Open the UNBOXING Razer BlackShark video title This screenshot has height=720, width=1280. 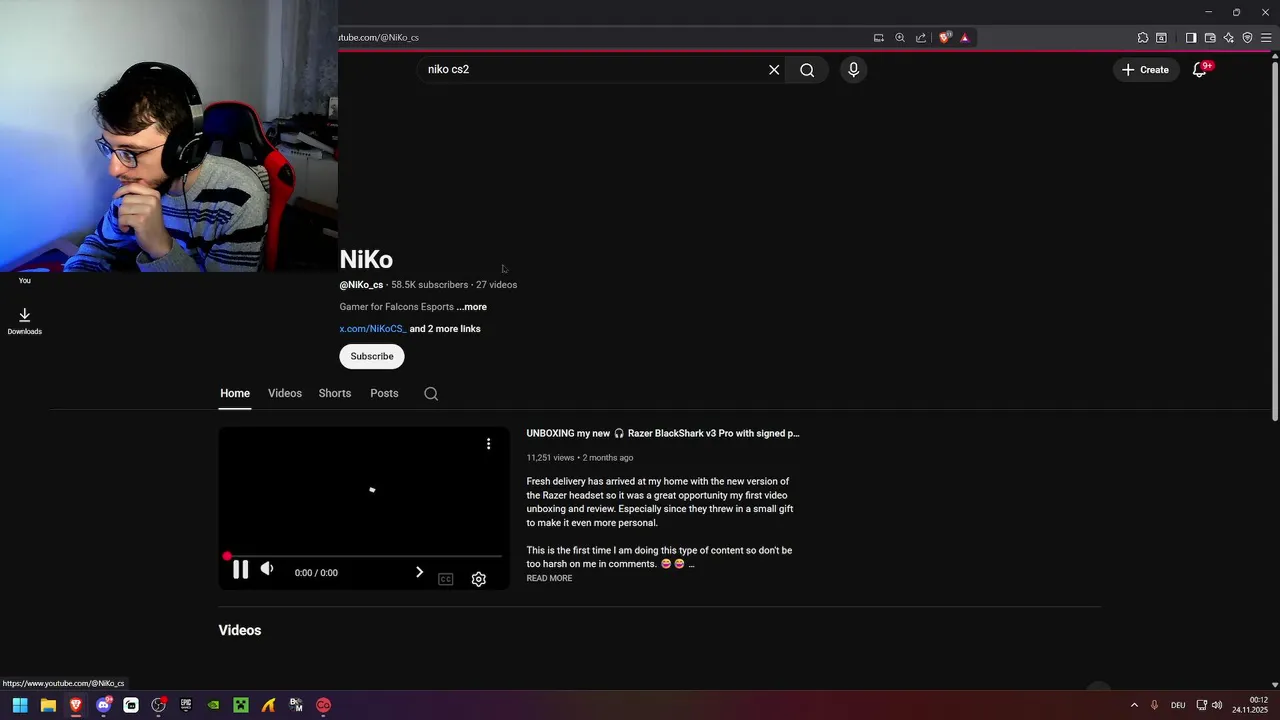click(x=663, y=434)
